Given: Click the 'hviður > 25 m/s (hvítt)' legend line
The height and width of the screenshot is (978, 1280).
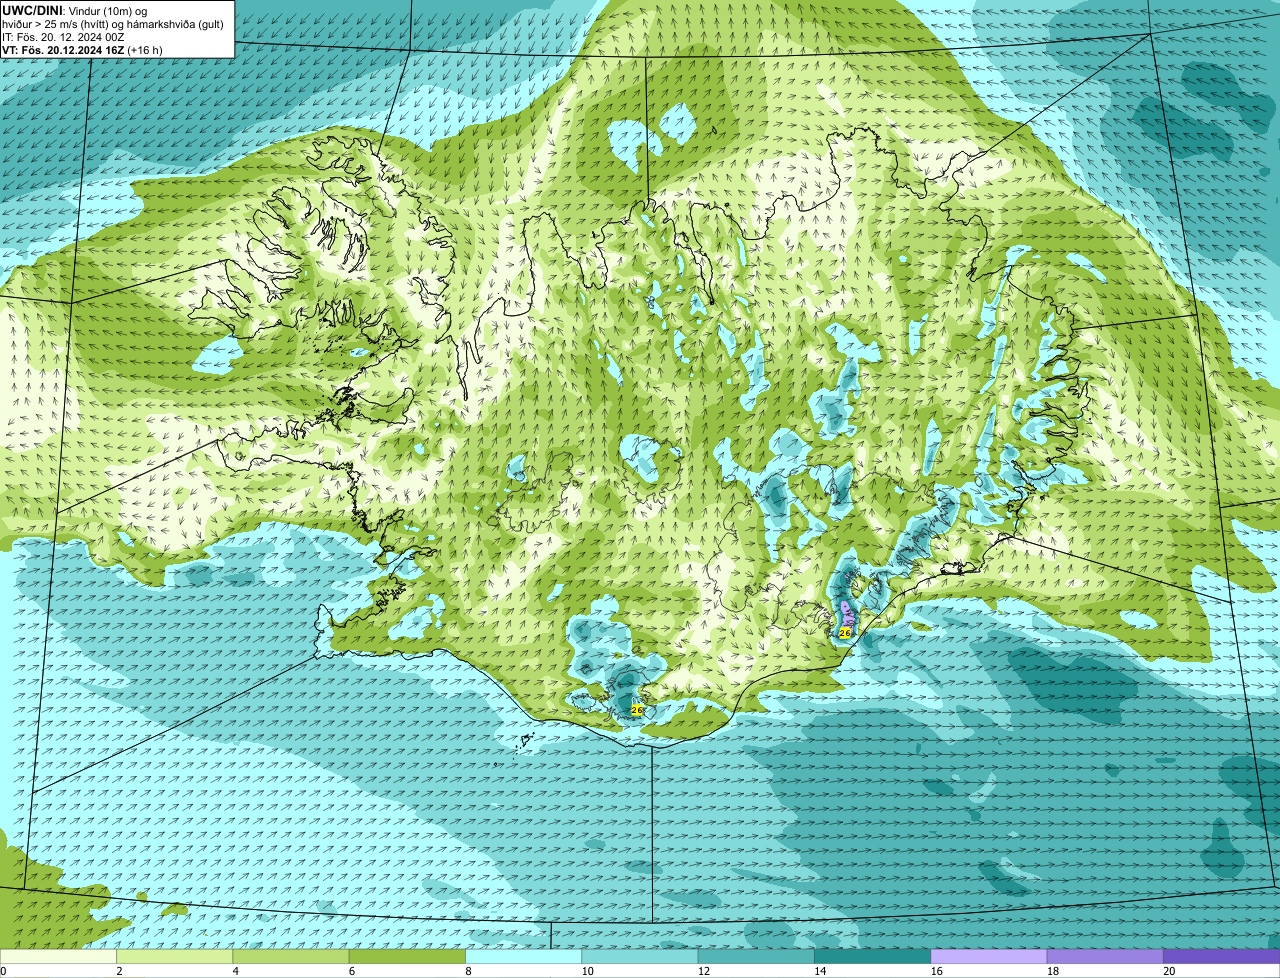Looking at the screenshot, I should pos(112,24).
